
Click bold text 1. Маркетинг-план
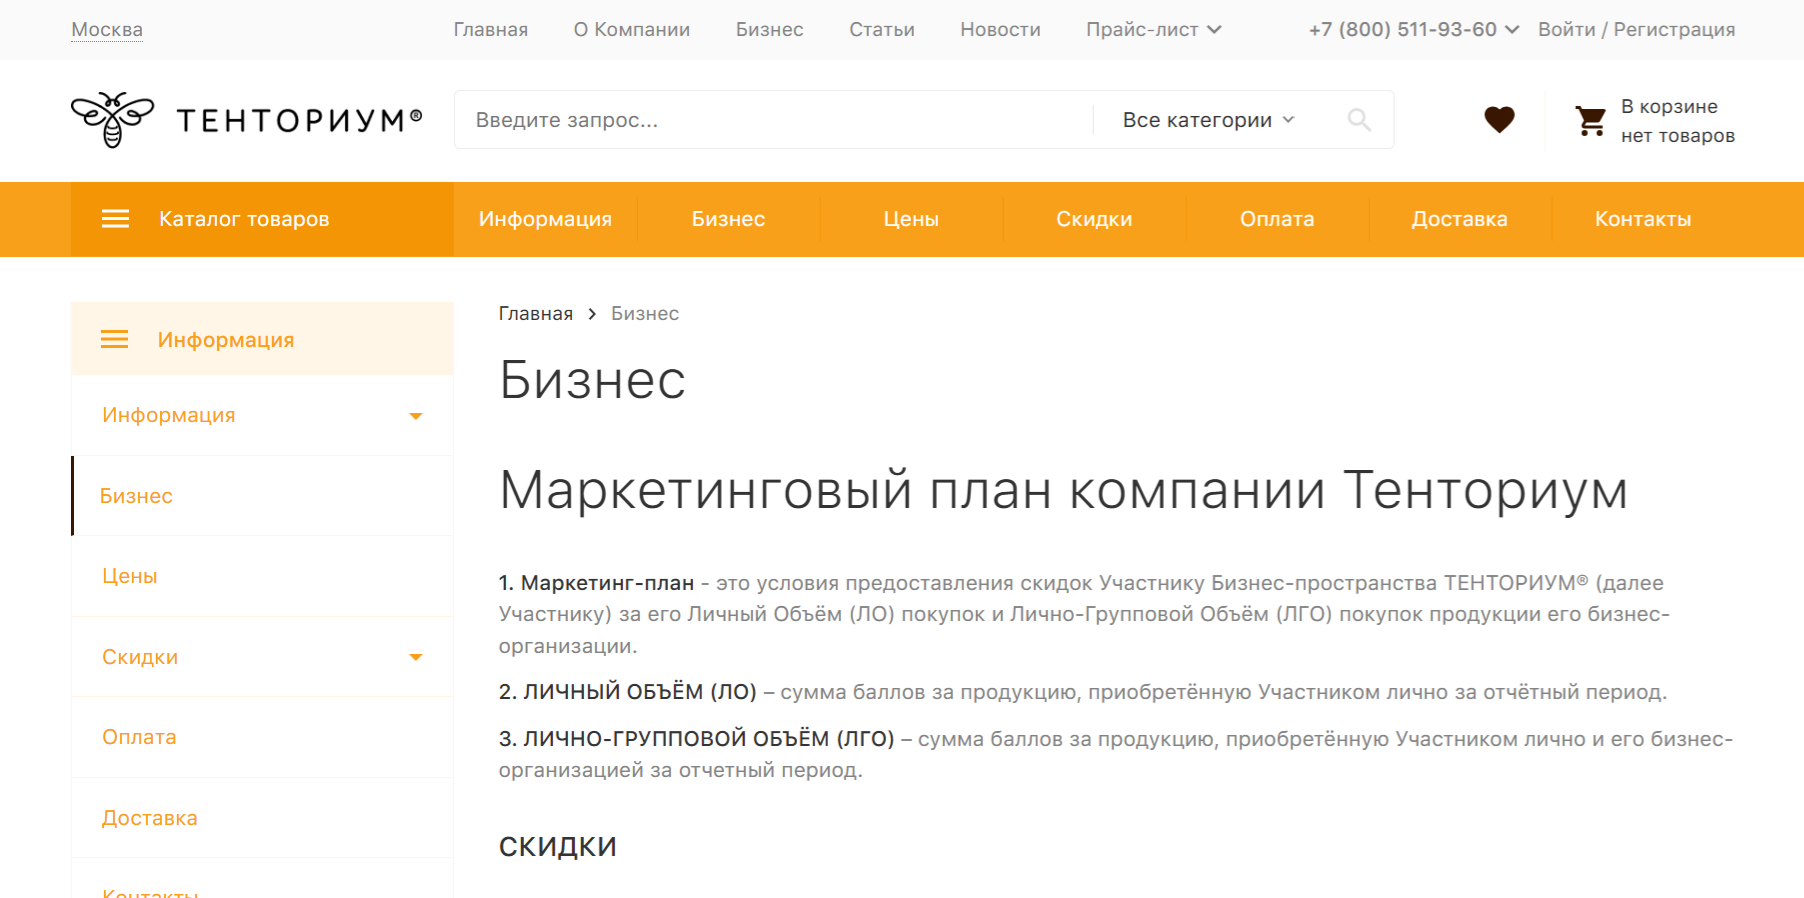click(x=596, y=583)
